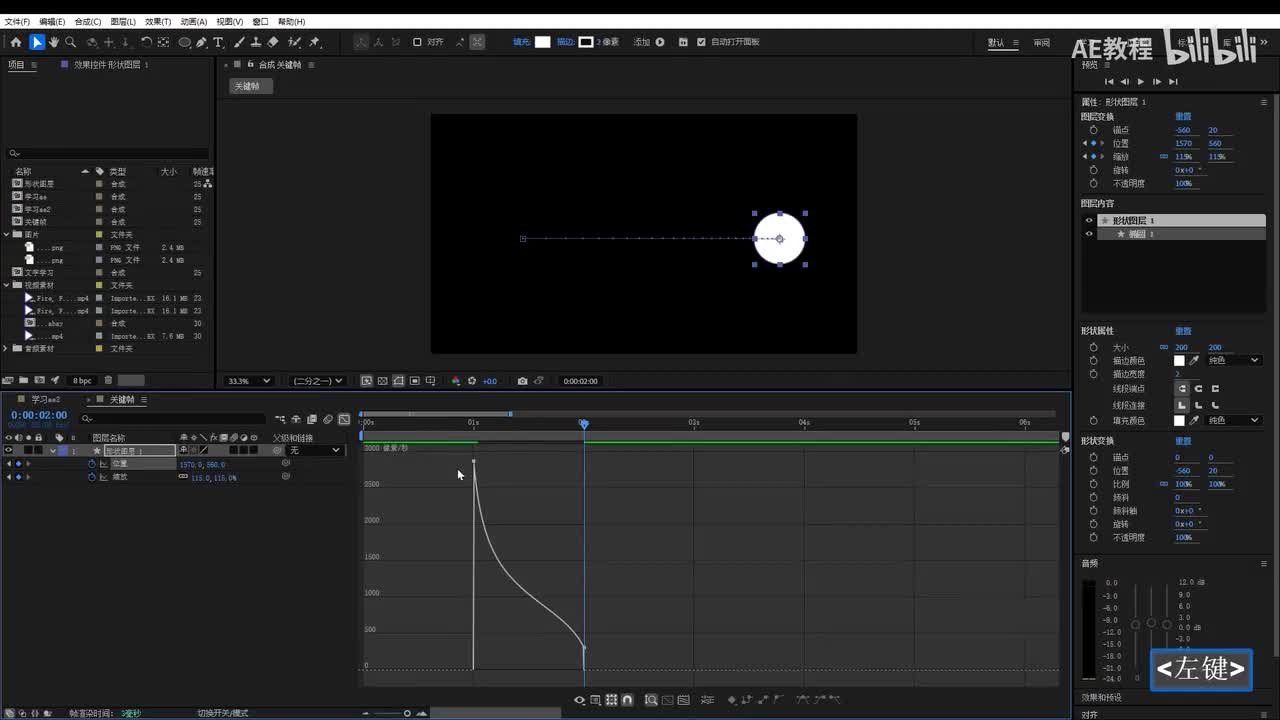Click the stopwatch next to 不透明度 in layer transform
This screenshot has width=1280, height=720.
coord(1093,183)
